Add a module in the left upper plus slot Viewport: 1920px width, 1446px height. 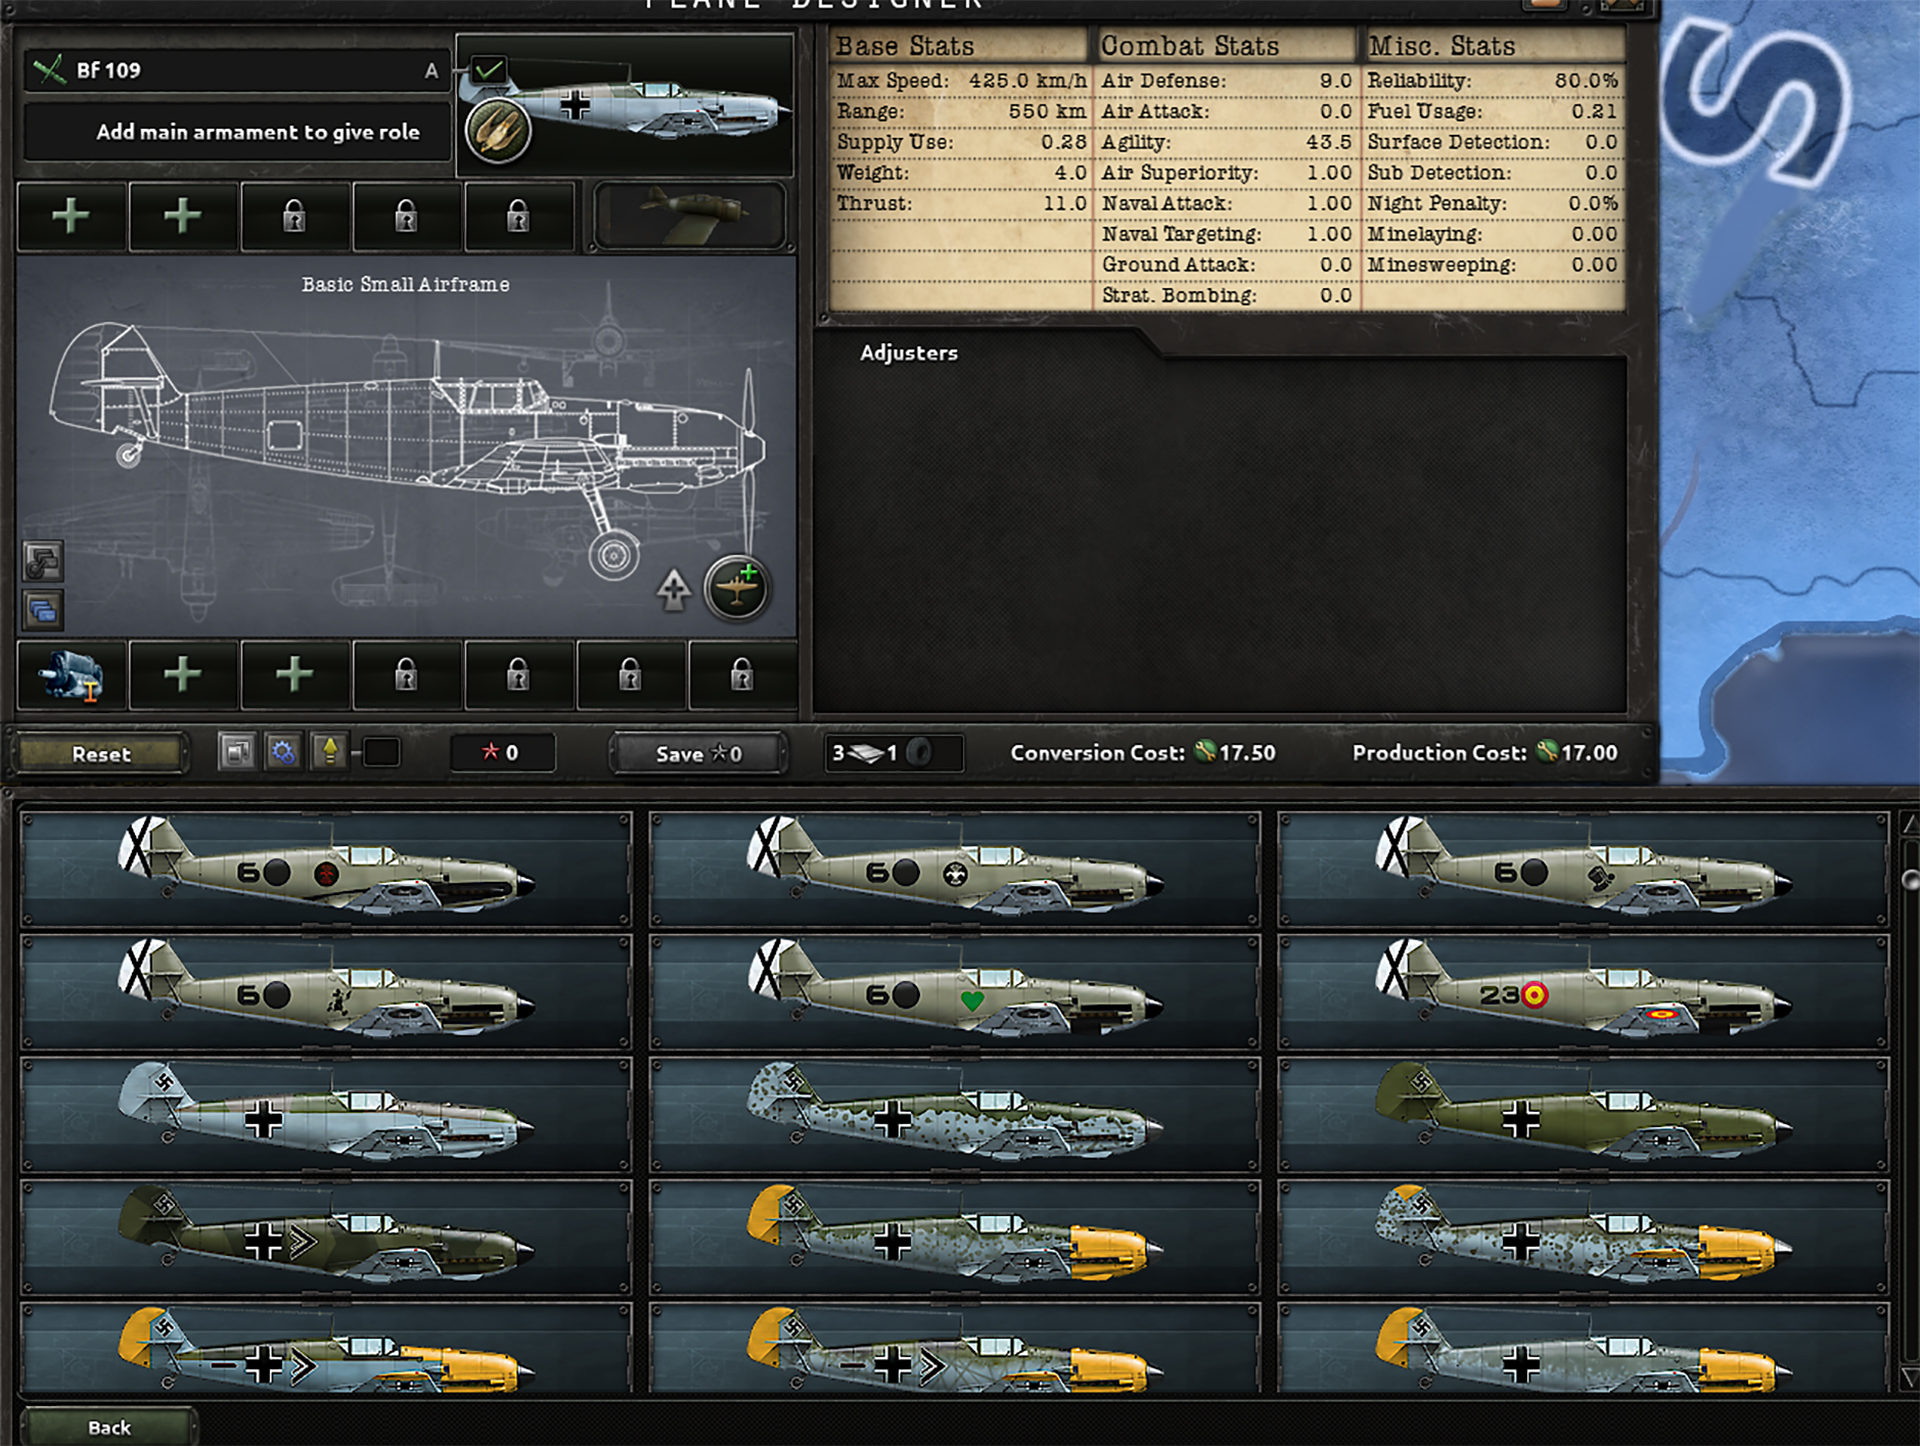click(71, 216)
